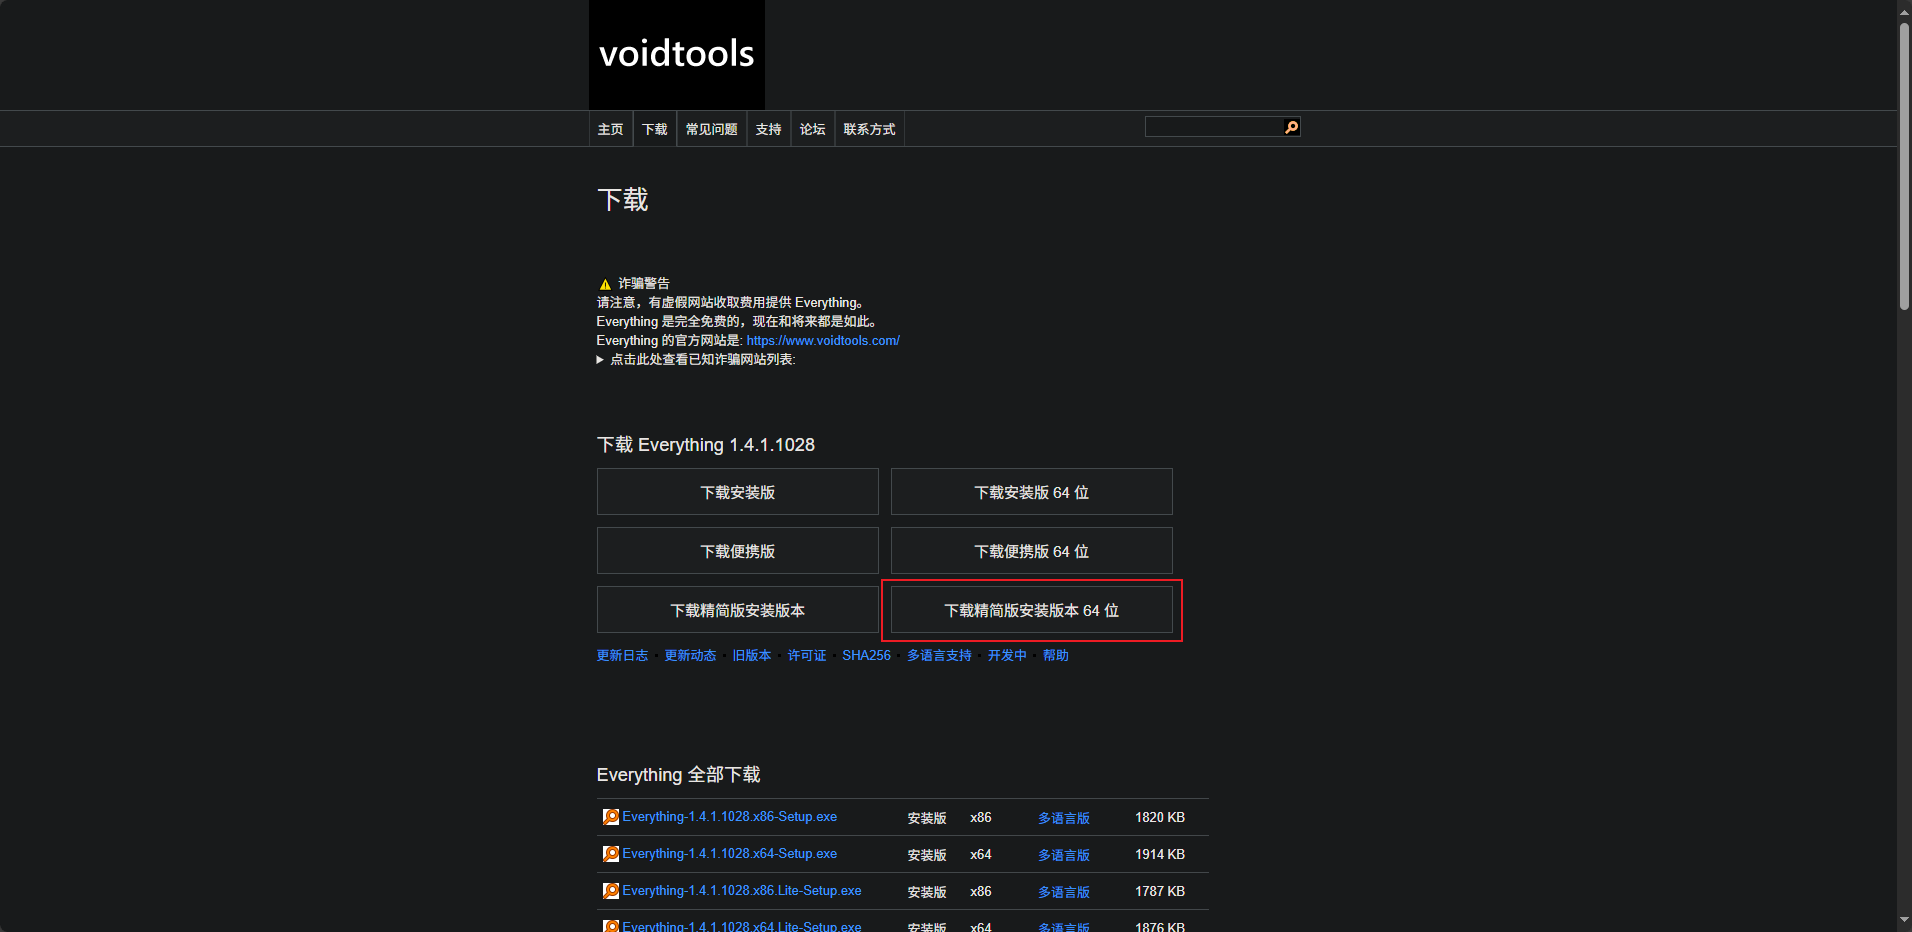
Task: Click the 下载 Everything 1.4.1.1028 heading
Action: [x=706, y=445]
